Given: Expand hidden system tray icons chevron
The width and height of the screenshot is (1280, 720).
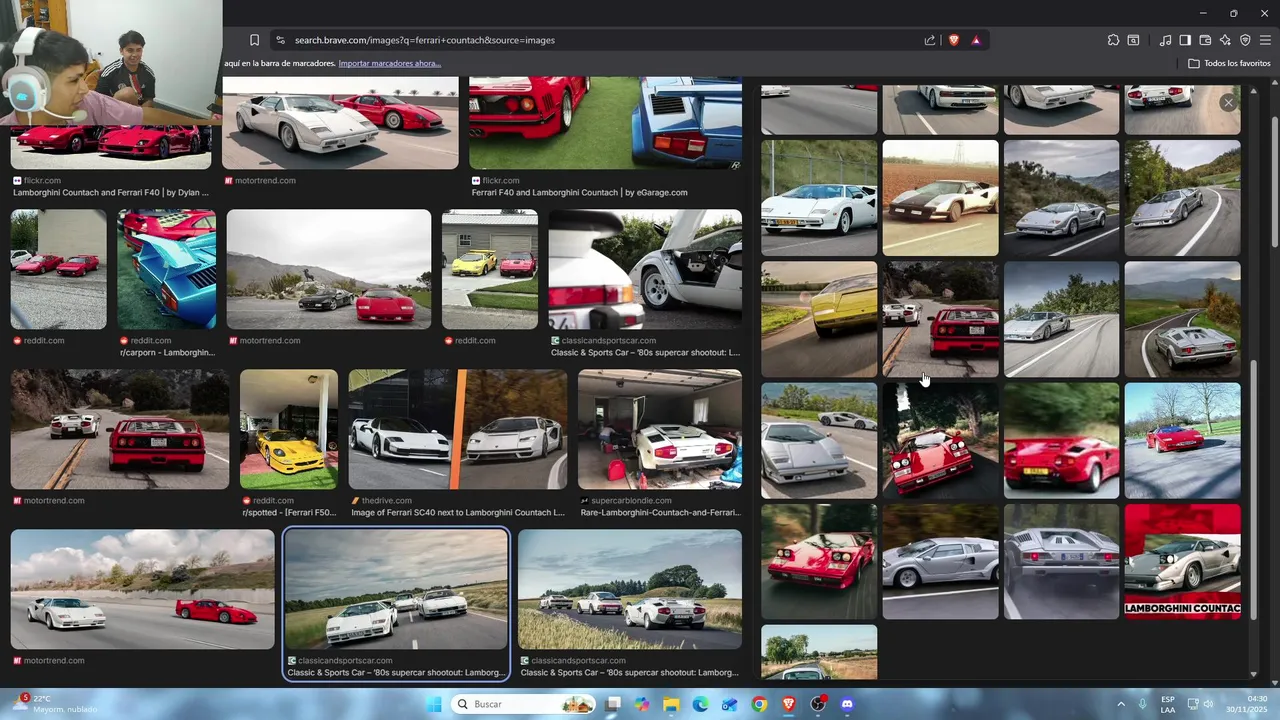Looking at the screenshot, I should (x=1121, y=704).
